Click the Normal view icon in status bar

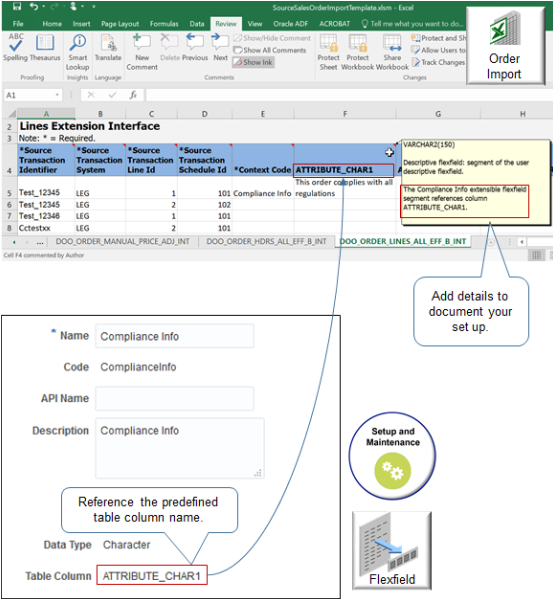point(536,255)
